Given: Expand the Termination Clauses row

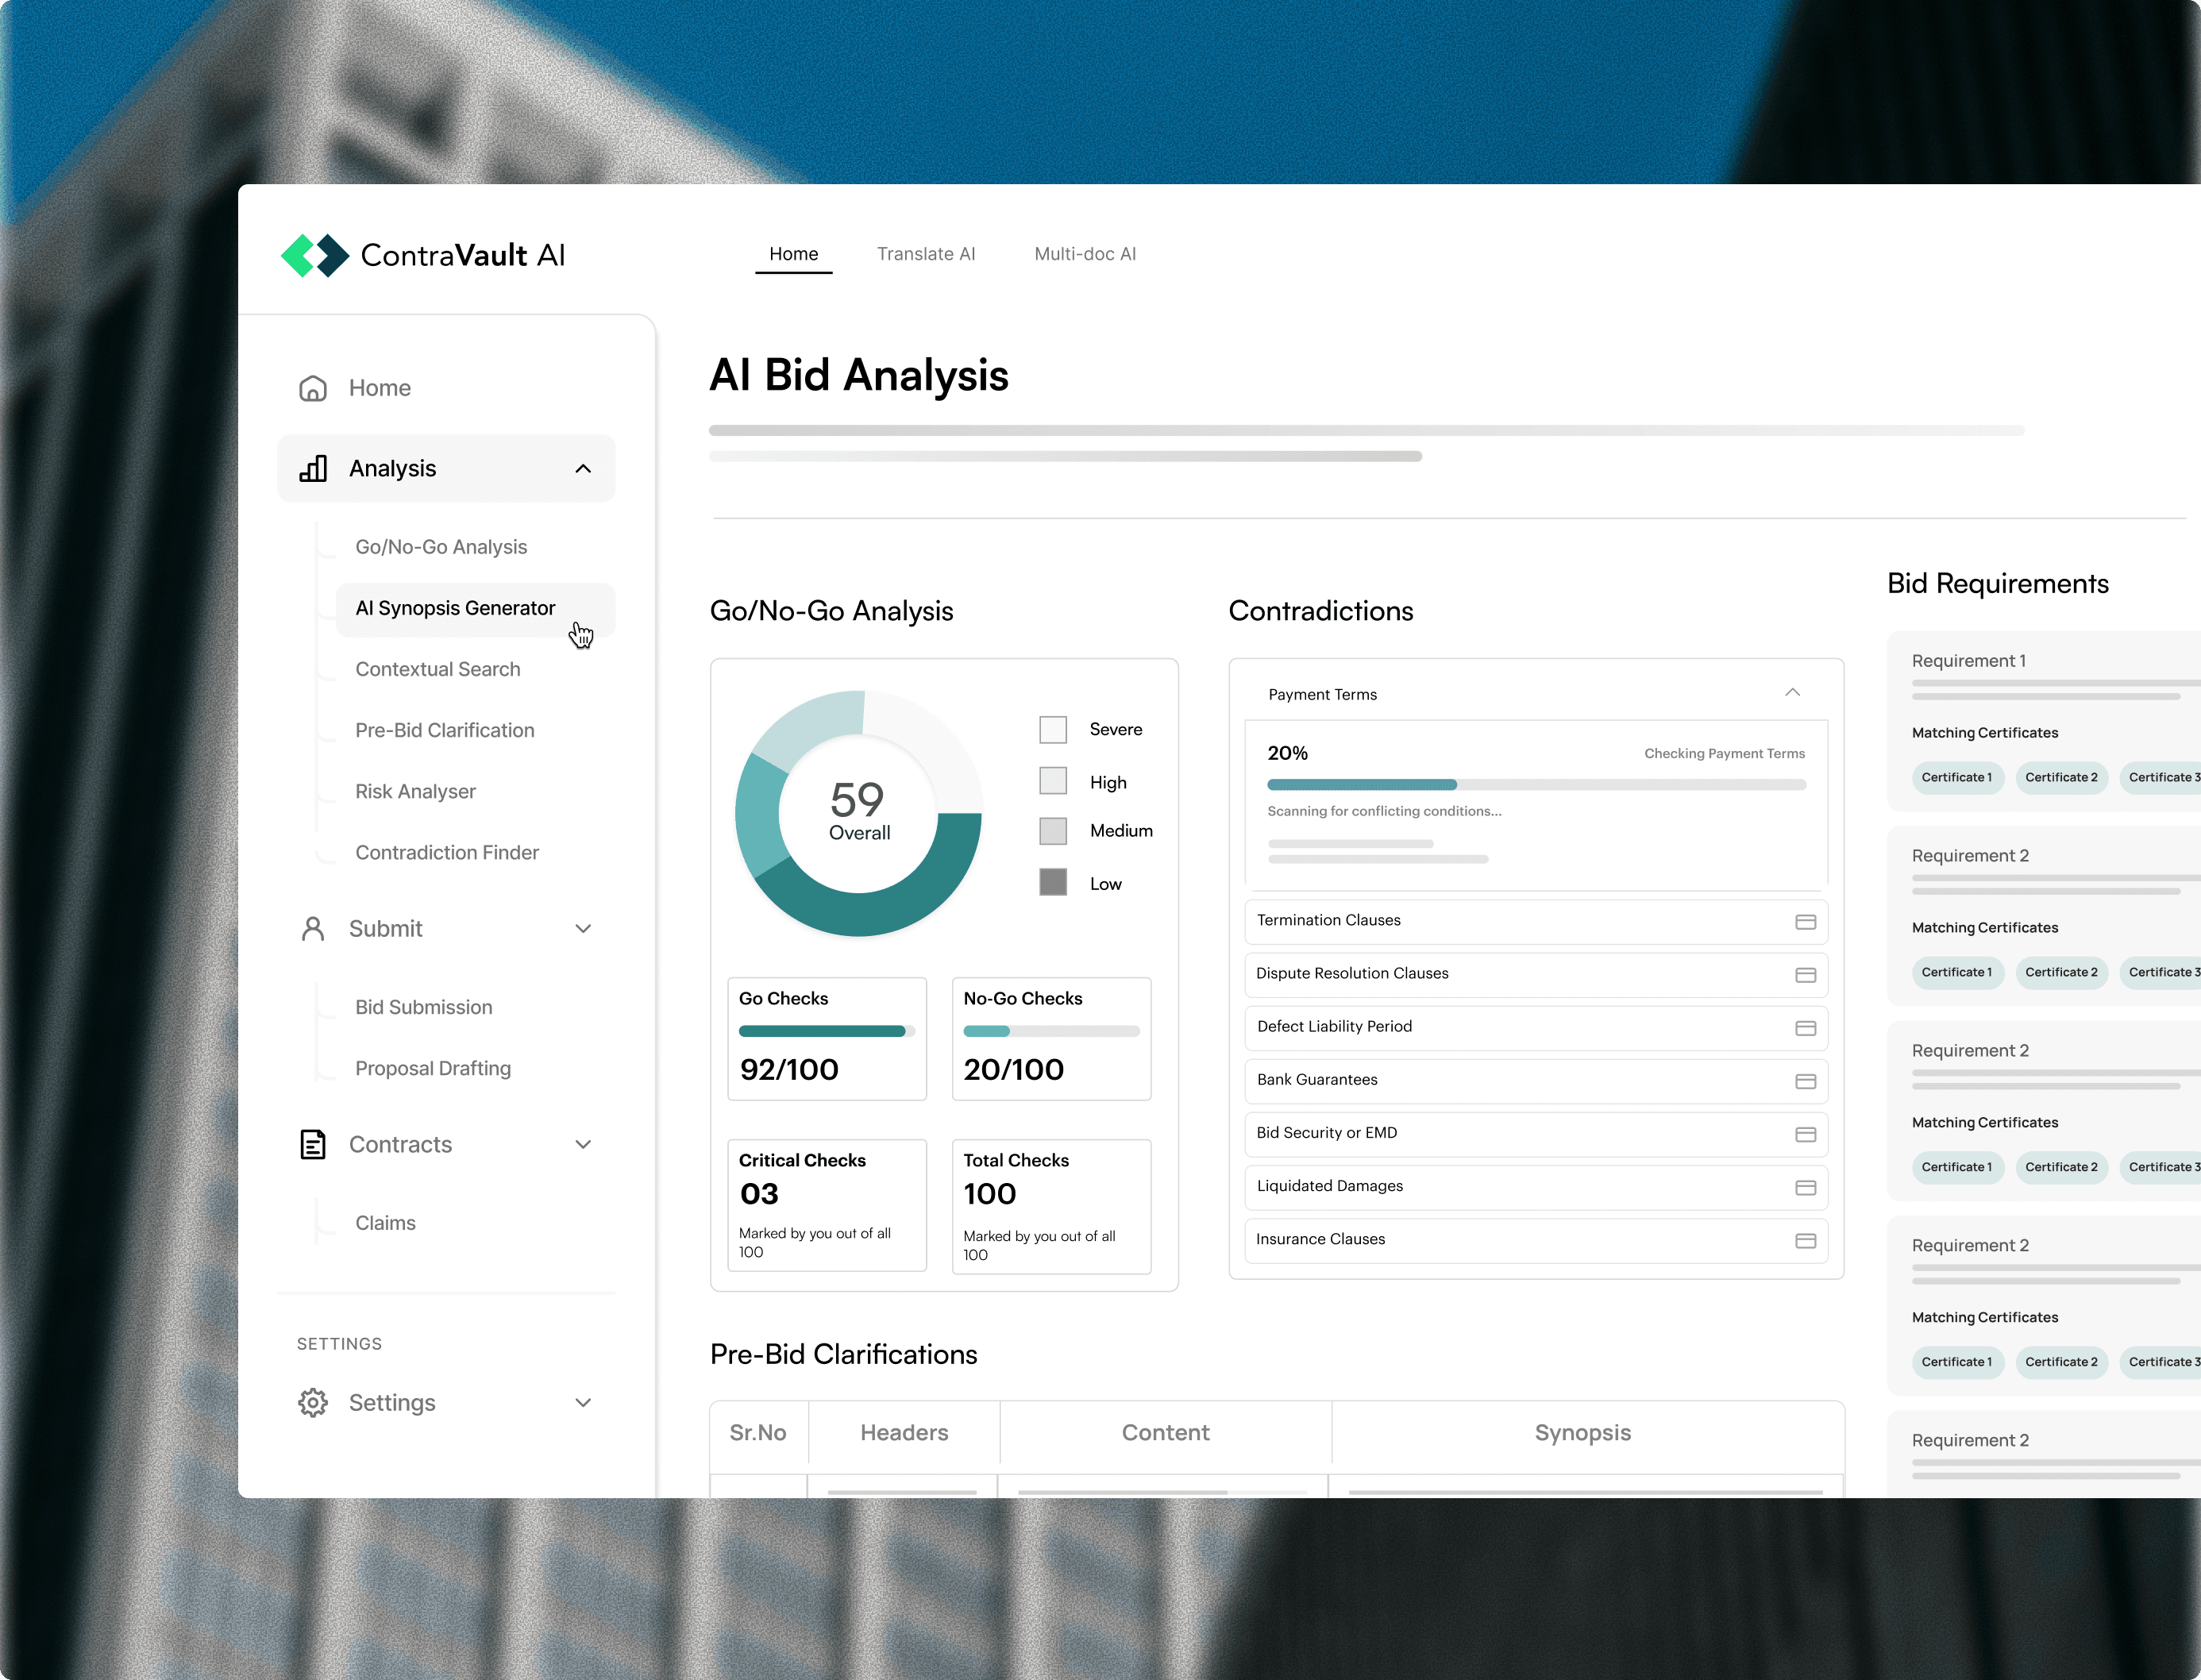Looking at the screenshot, I should [1536, 921].
